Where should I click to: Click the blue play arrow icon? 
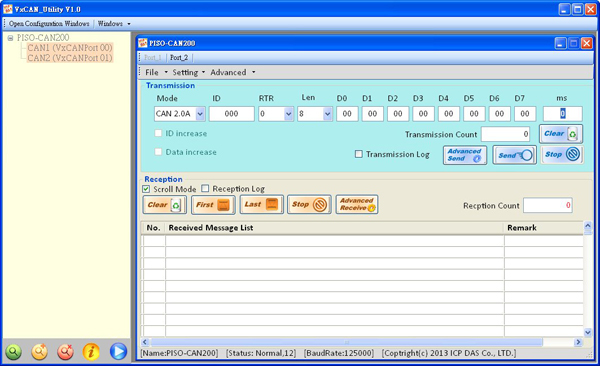click(x=118, y=351)
